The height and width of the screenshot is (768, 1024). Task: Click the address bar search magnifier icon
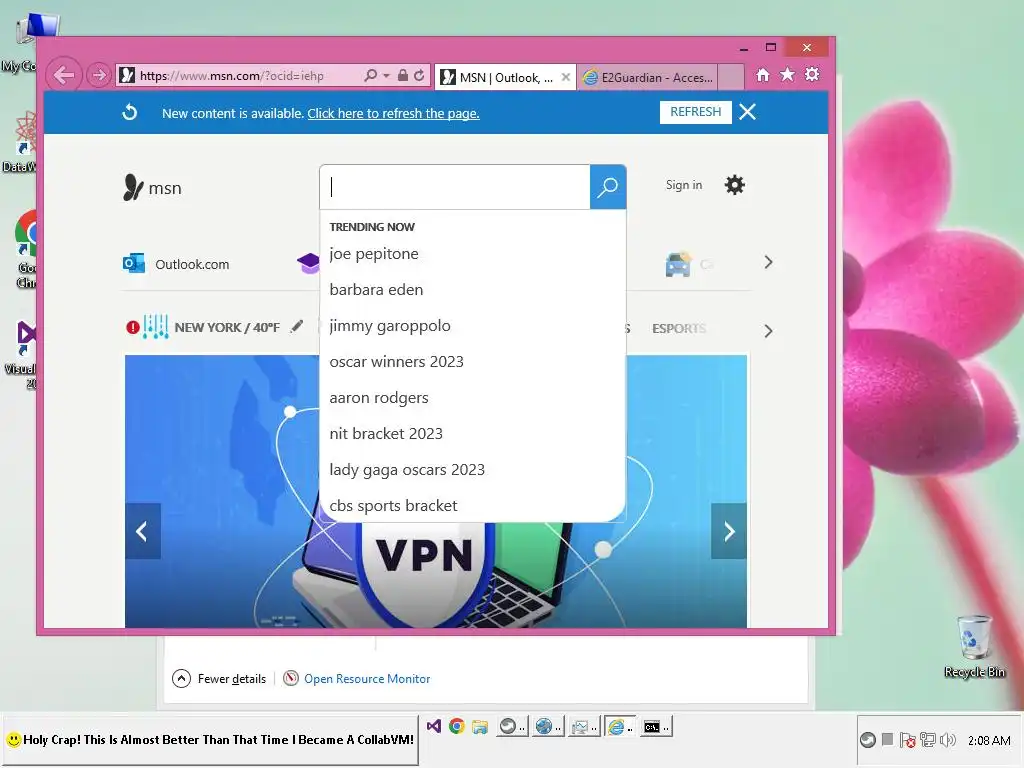370,76
